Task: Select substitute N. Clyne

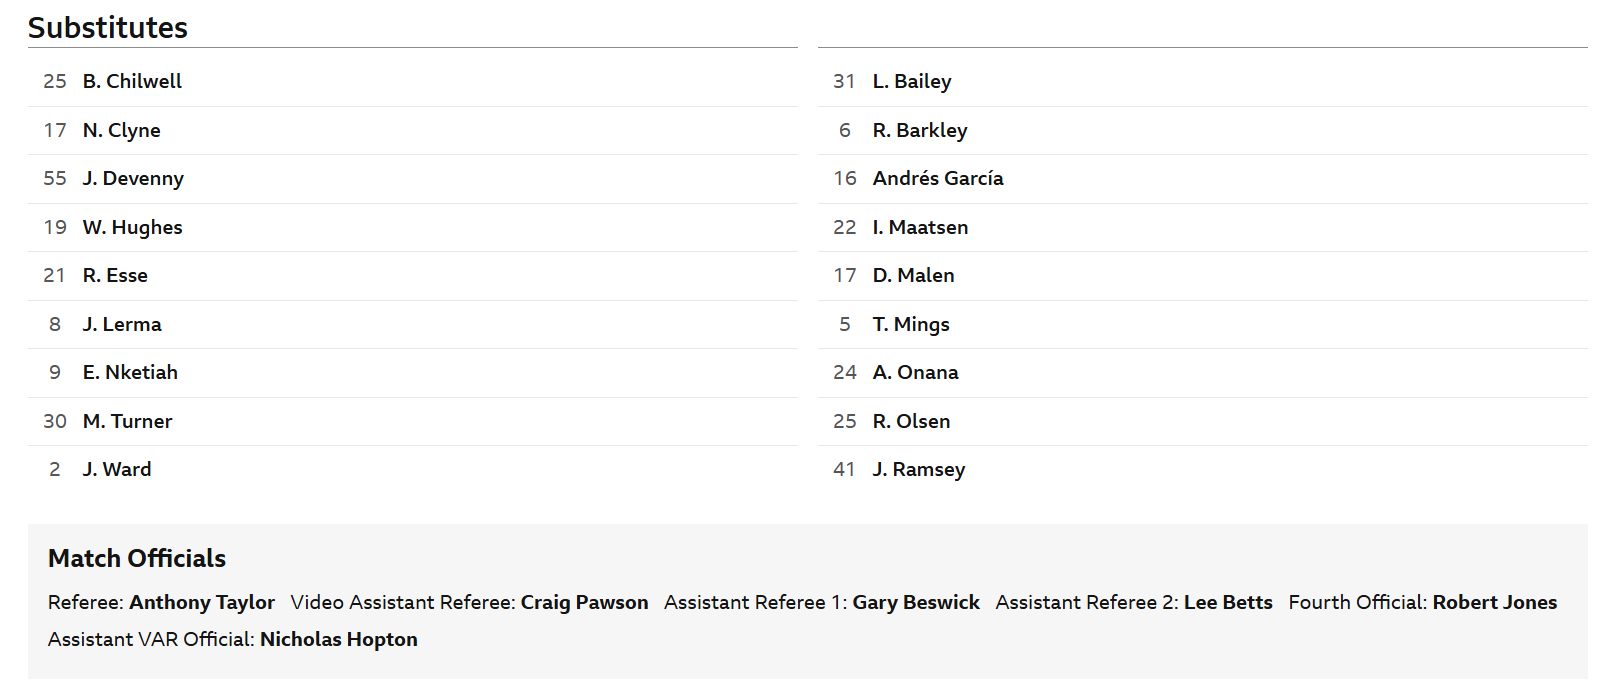Action: click(x=121, y=130)
